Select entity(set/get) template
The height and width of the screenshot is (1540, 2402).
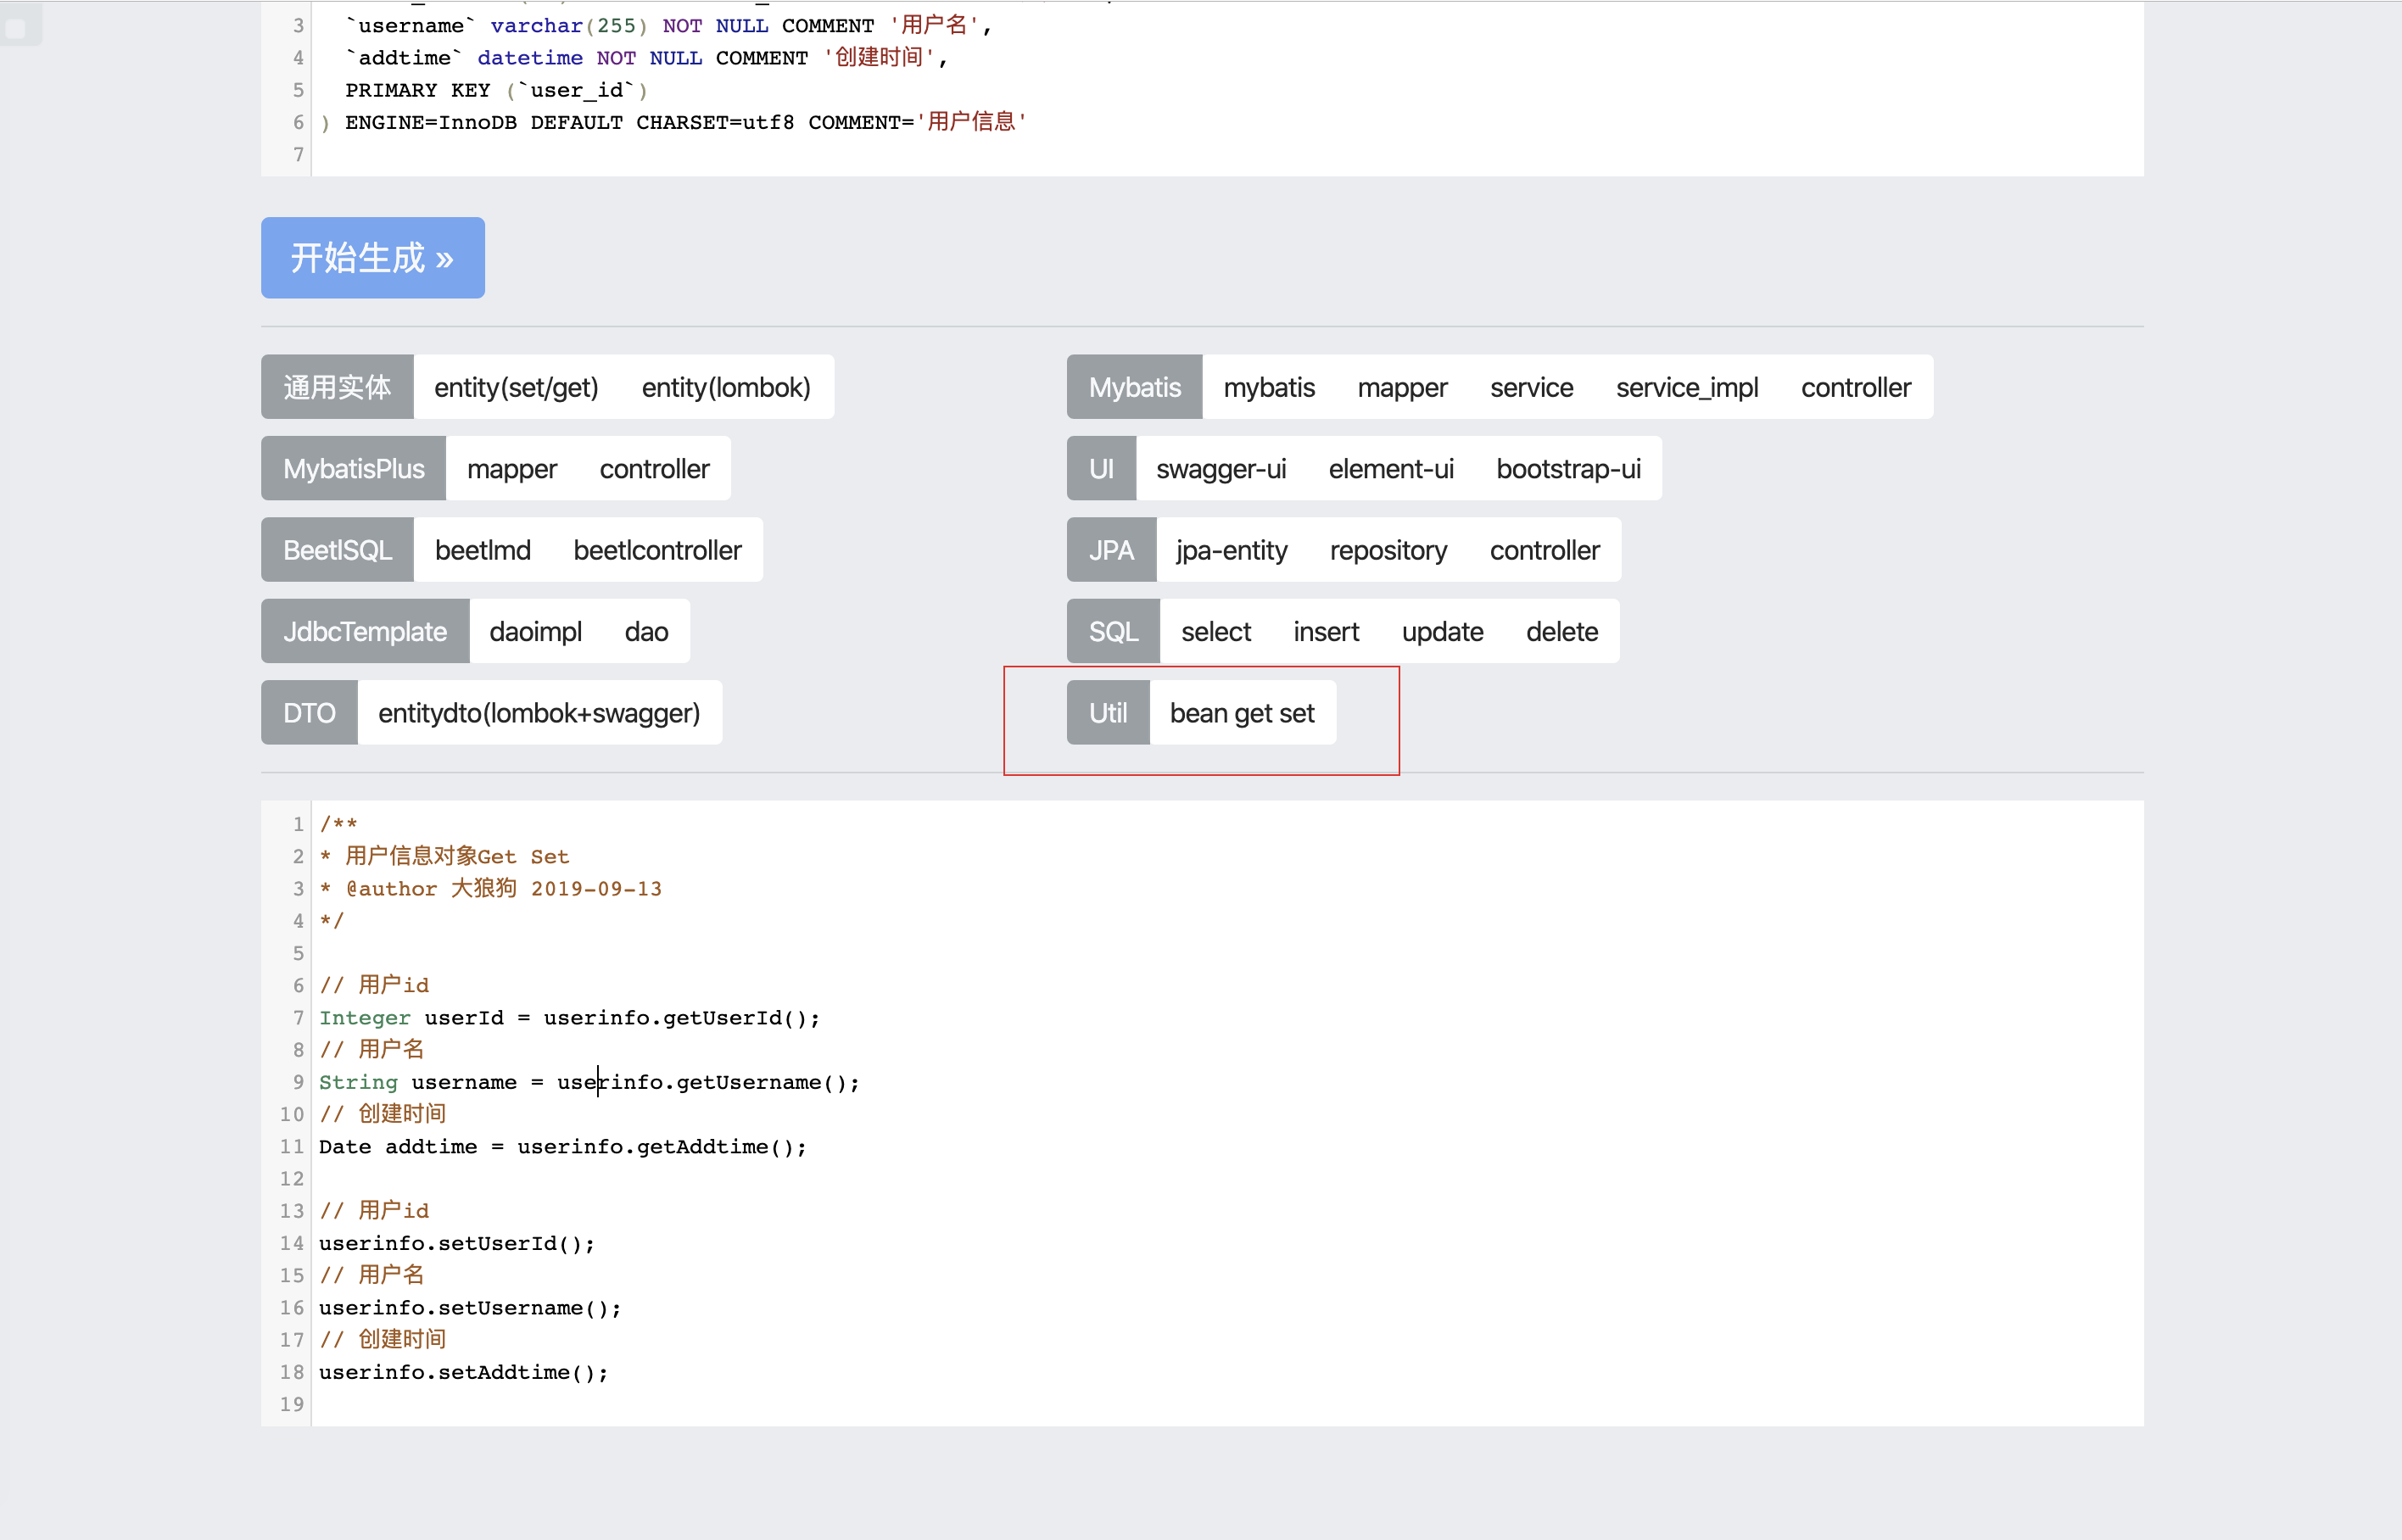click(x=516, y=387)
